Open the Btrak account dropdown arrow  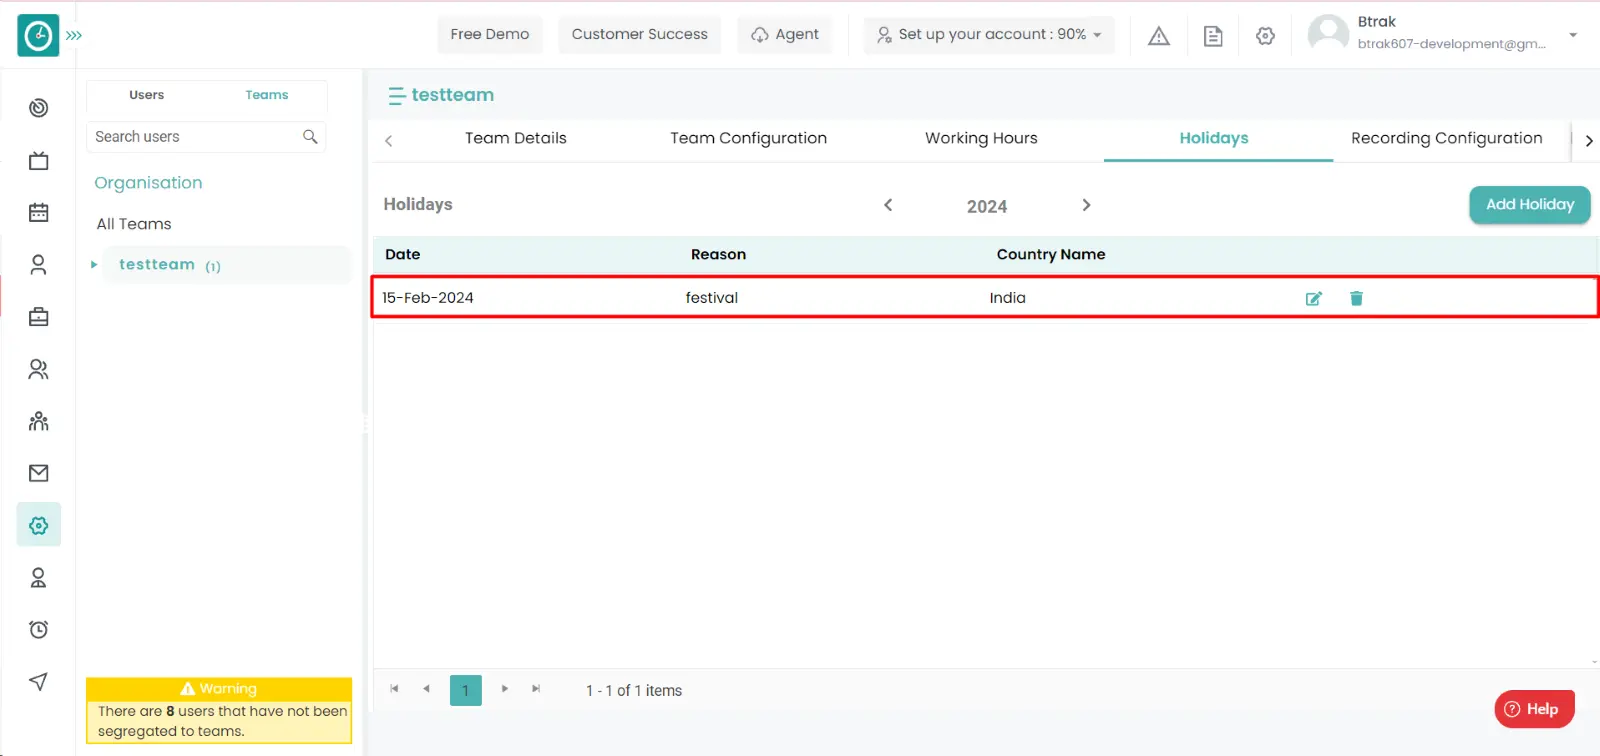coord(1573,35)
